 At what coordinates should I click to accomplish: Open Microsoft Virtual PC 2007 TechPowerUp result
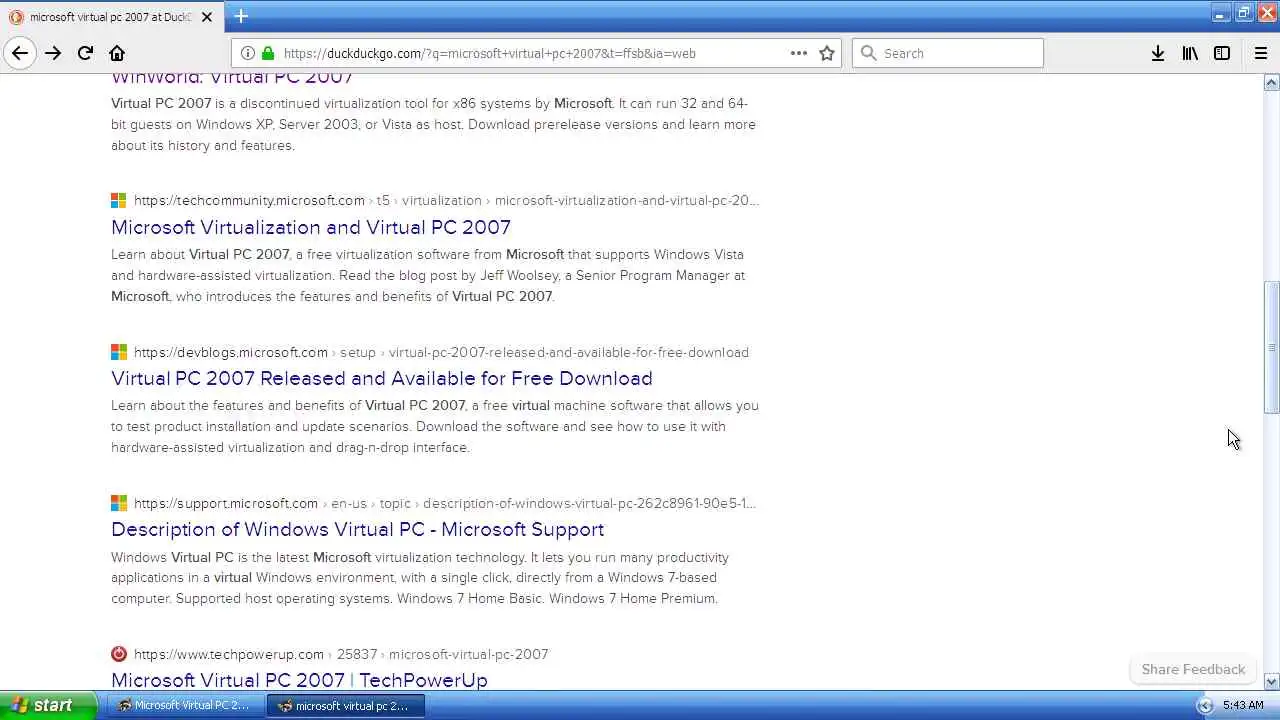coord(299,680)
